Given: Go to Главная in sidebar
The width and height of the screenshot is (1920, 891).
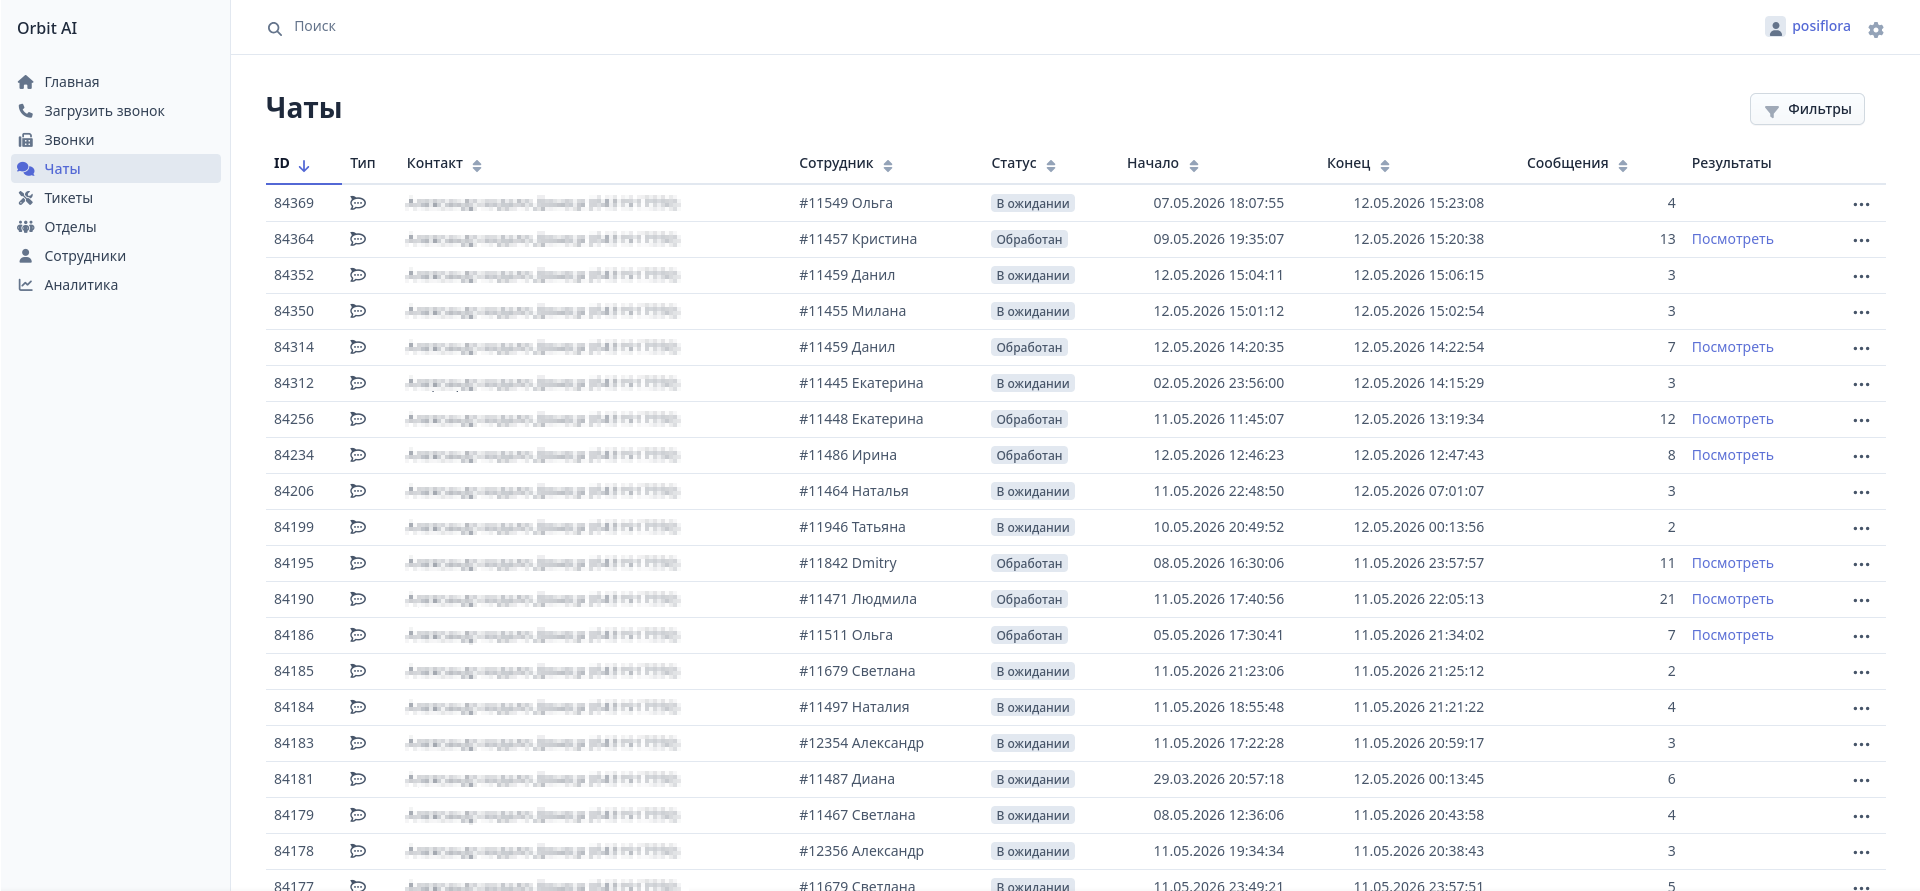Looking at the screenshot, I should 71,82.
